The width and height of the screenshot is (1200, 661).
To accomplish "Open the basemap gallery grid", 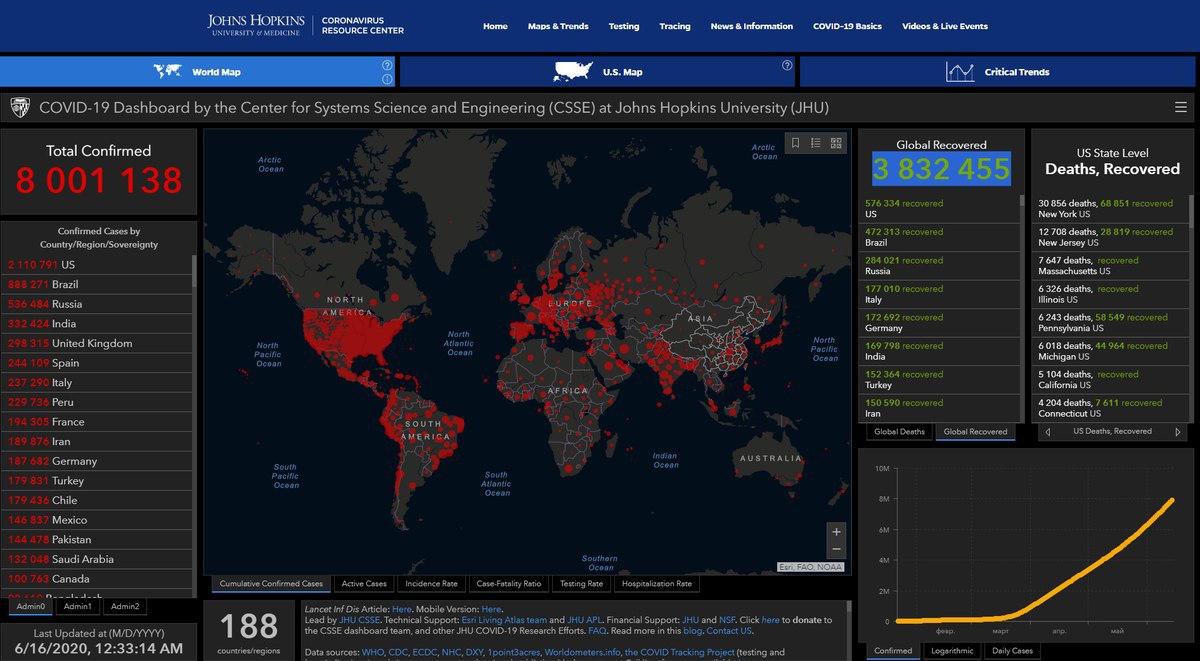I will tap(836, 143).
